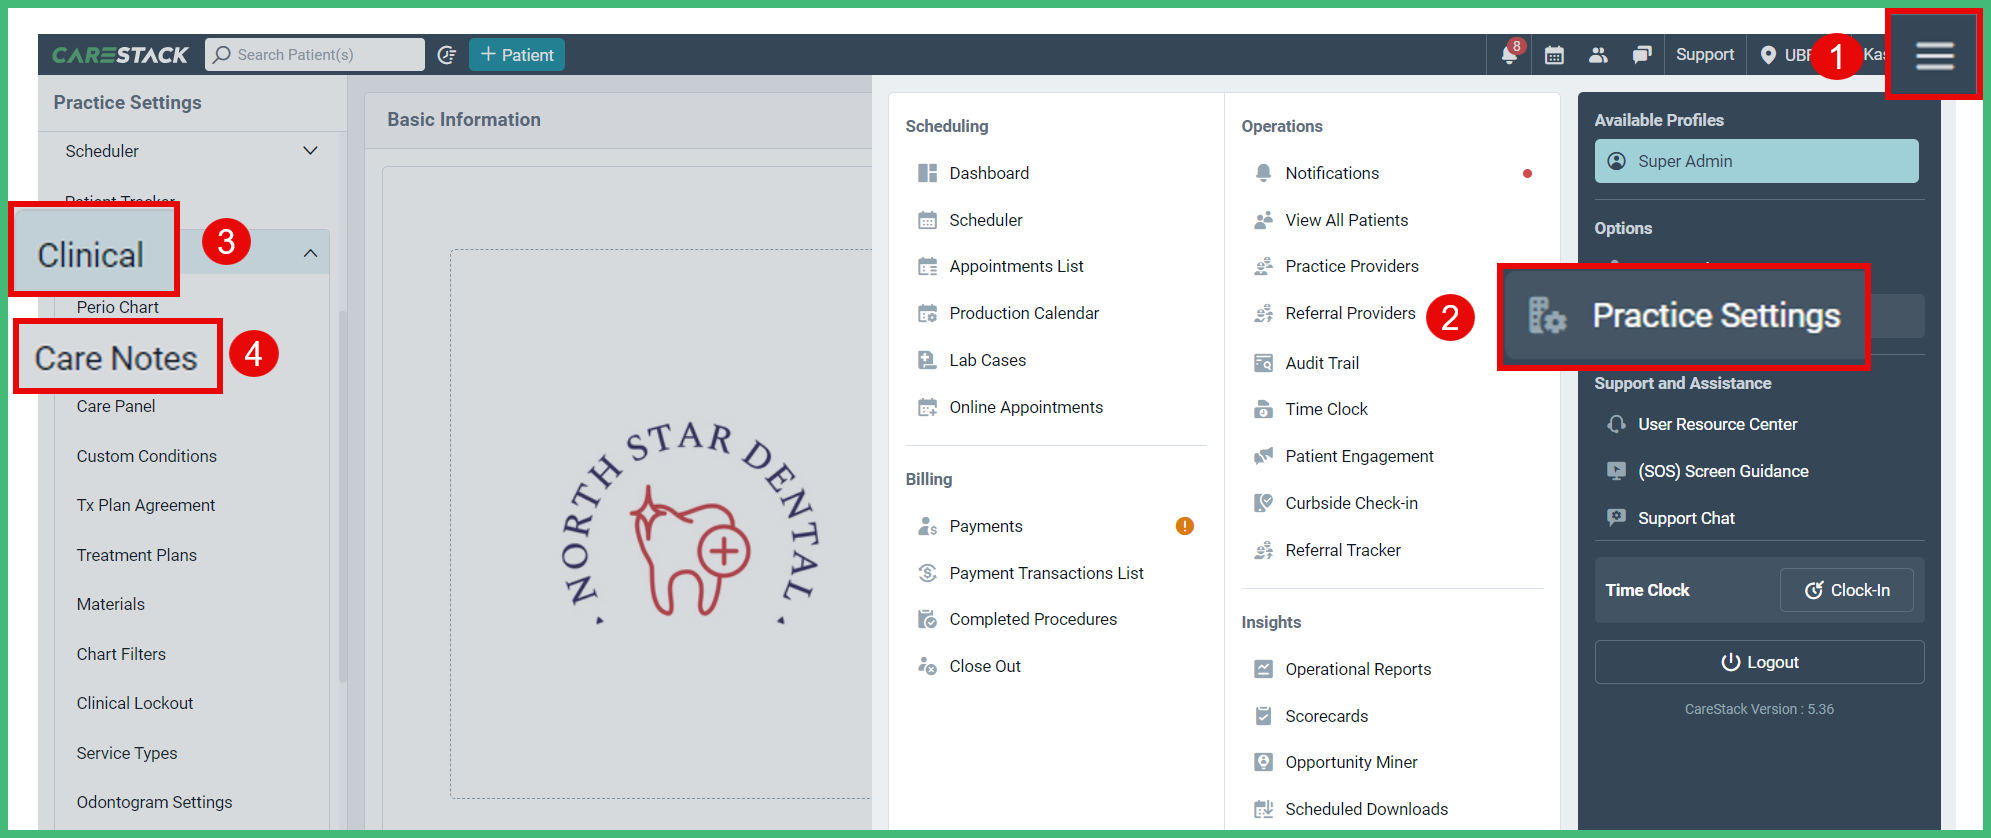Open Clinical Lockout settings

click(x=135, y=703)
